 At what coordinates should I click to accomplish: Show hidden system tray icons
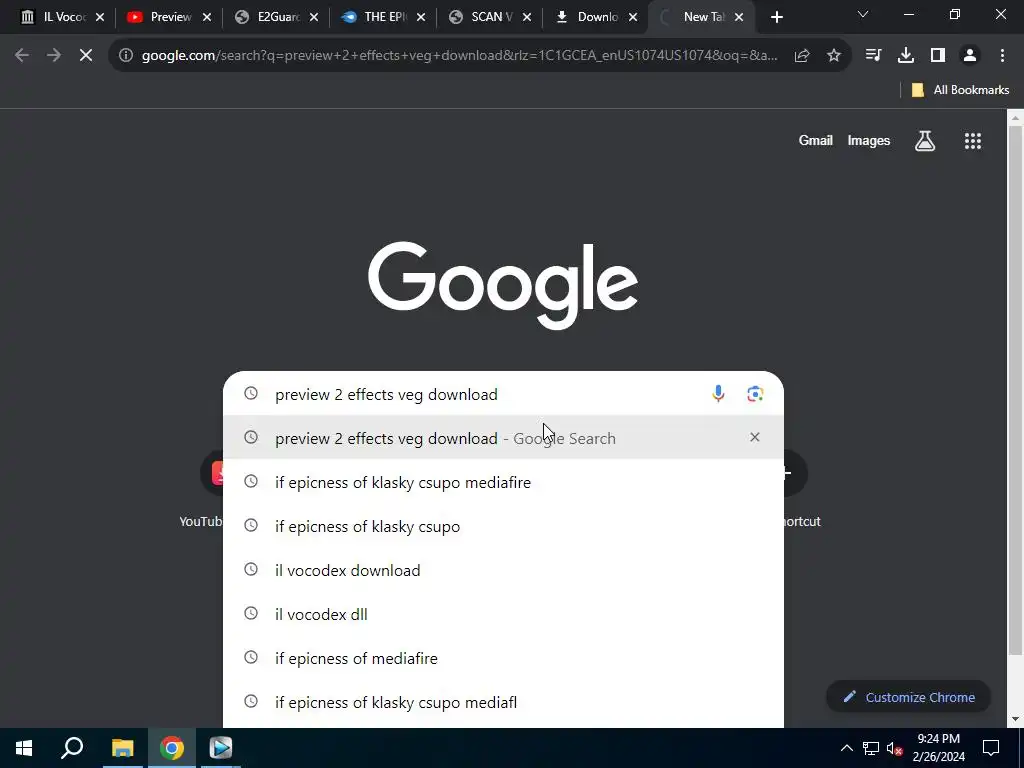[x=846, y=748]
